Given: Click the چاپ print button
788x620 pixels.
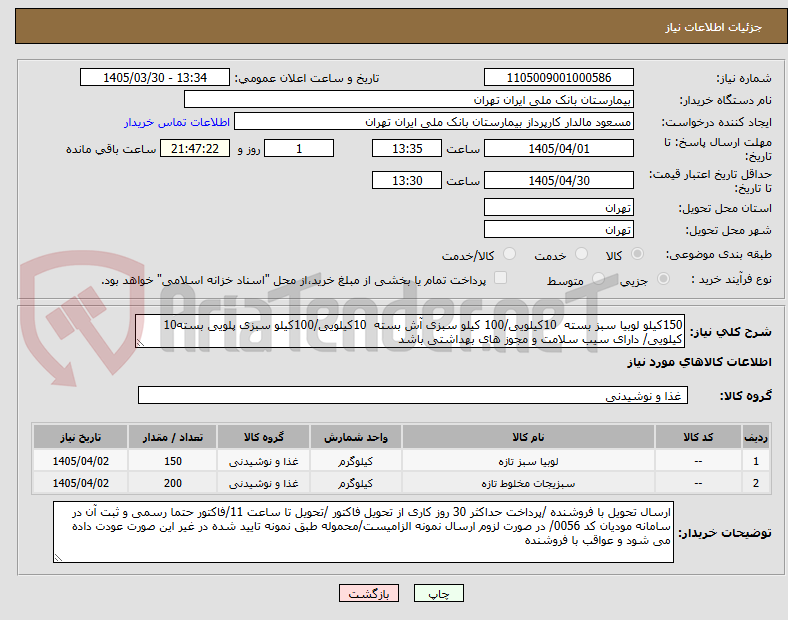Looking at the screenshot, I should point(439,593).
